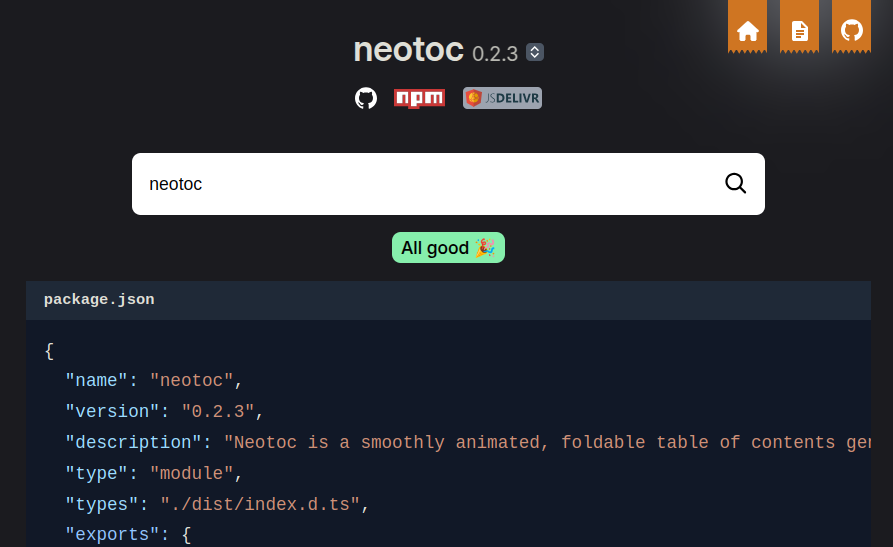The image size is (893, 547).
Task: Click the "version": "0.2.3" code line
Action: click(164, 411)
